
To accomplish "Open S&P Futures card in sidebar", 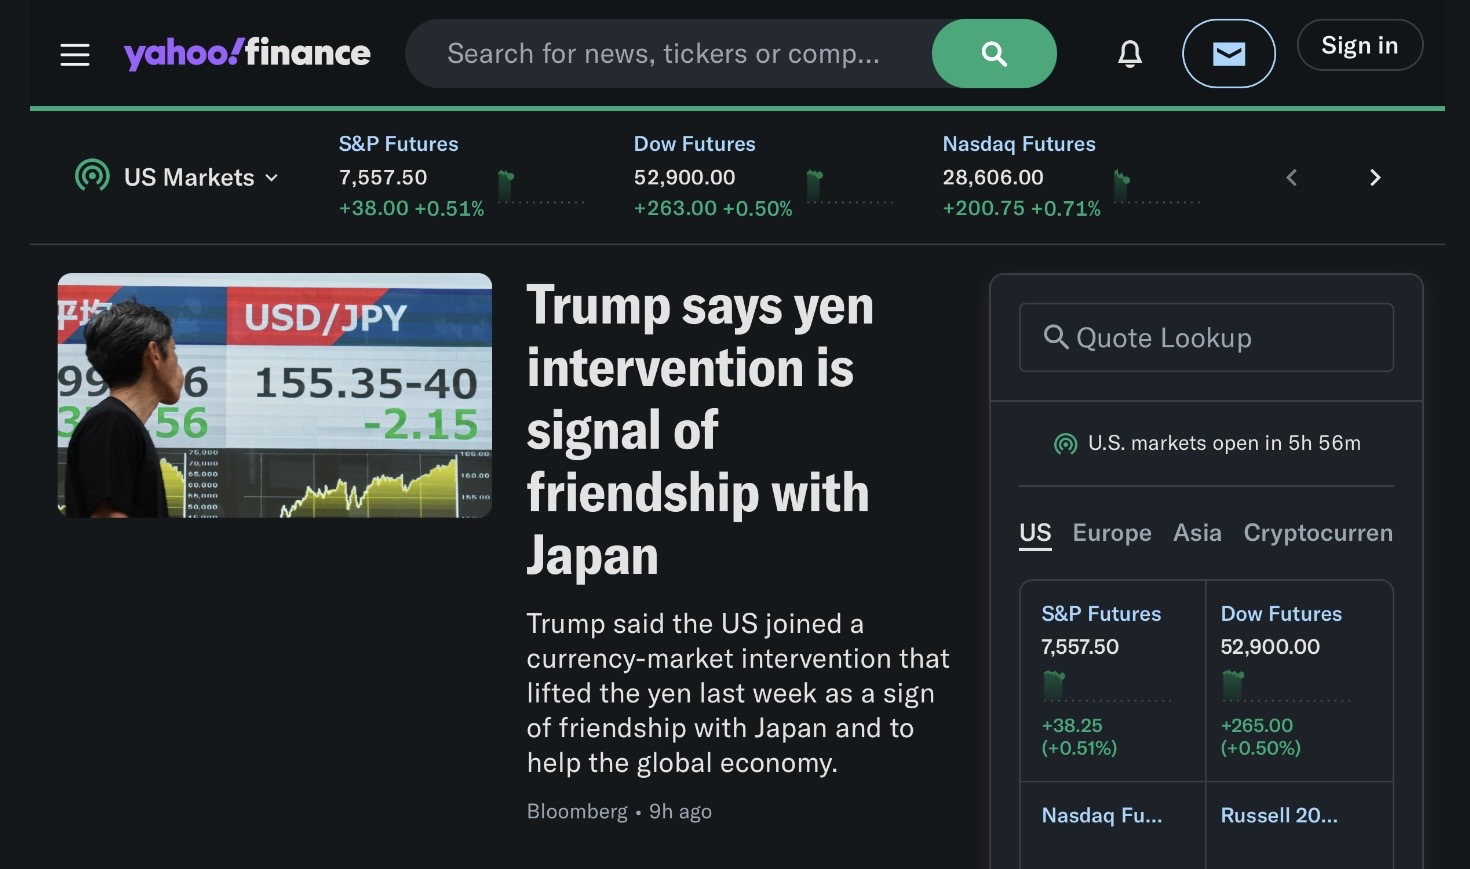I will [x=1112, y=681].
